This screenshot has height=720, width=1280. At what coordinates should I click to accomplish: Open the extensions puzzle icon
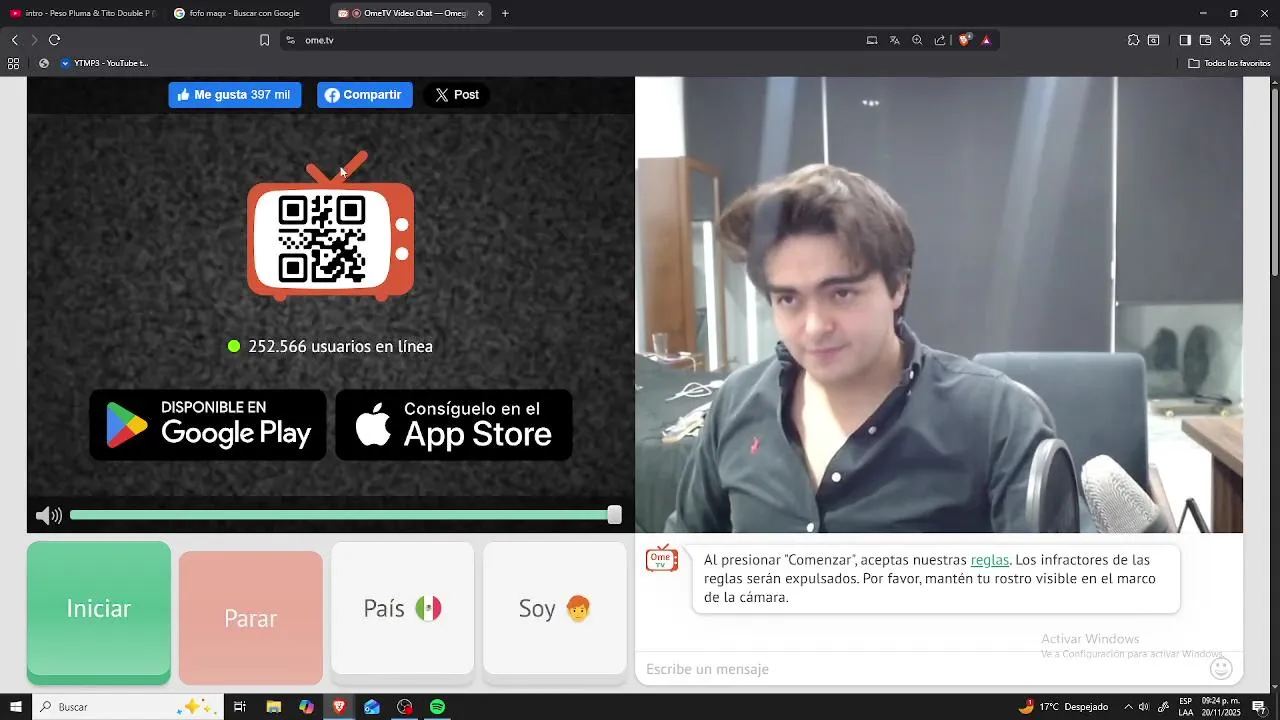click(1133, 40)
